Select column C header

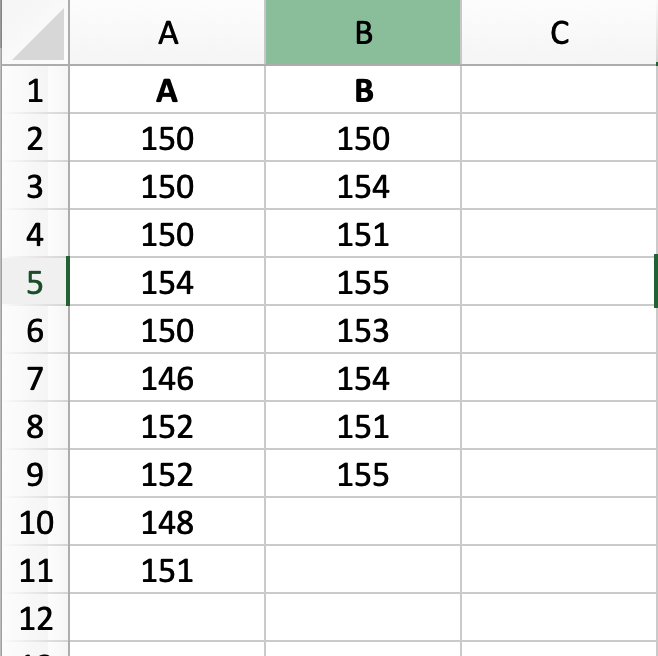pyautogui.click(x=559, y=34)
